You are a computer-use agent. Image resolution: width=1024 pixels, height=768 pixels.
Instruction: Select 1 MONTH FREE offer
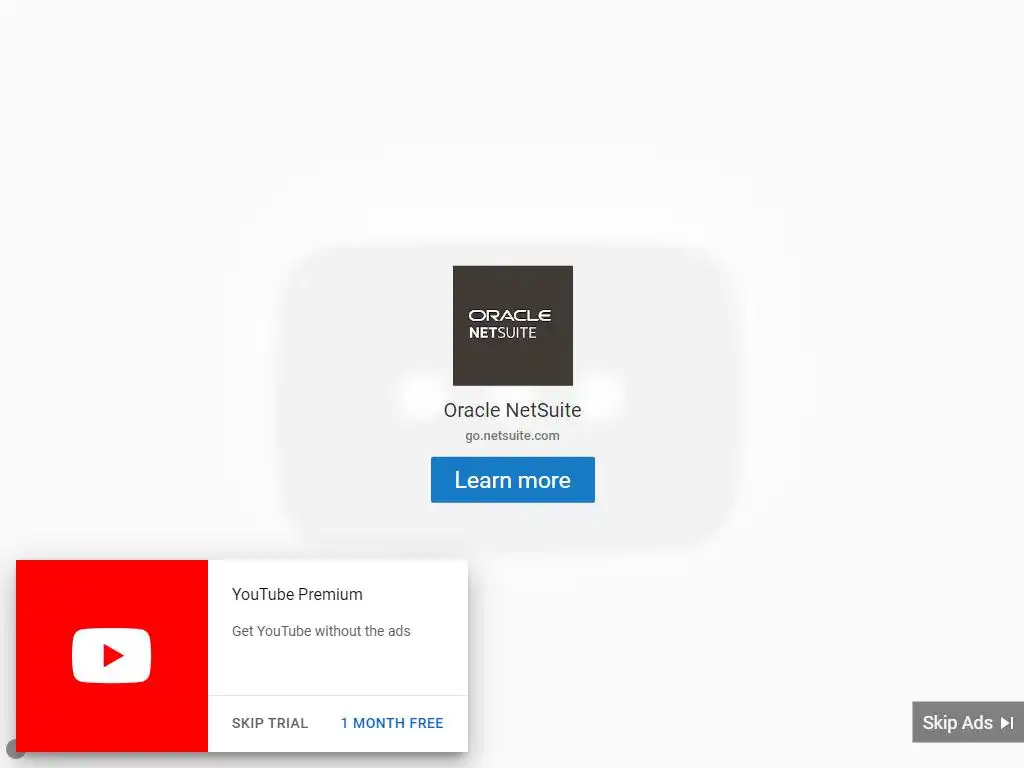[392, 724]
